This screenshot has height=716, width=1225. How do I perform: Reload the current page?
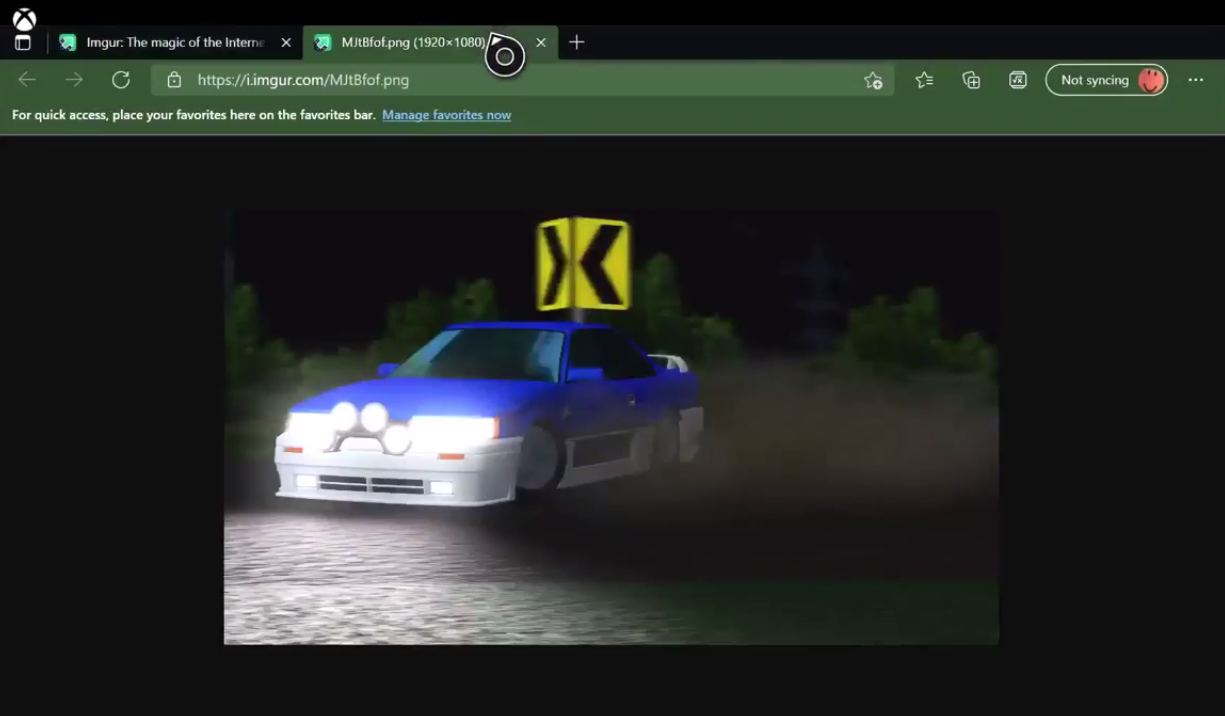(x=121, y=80)
